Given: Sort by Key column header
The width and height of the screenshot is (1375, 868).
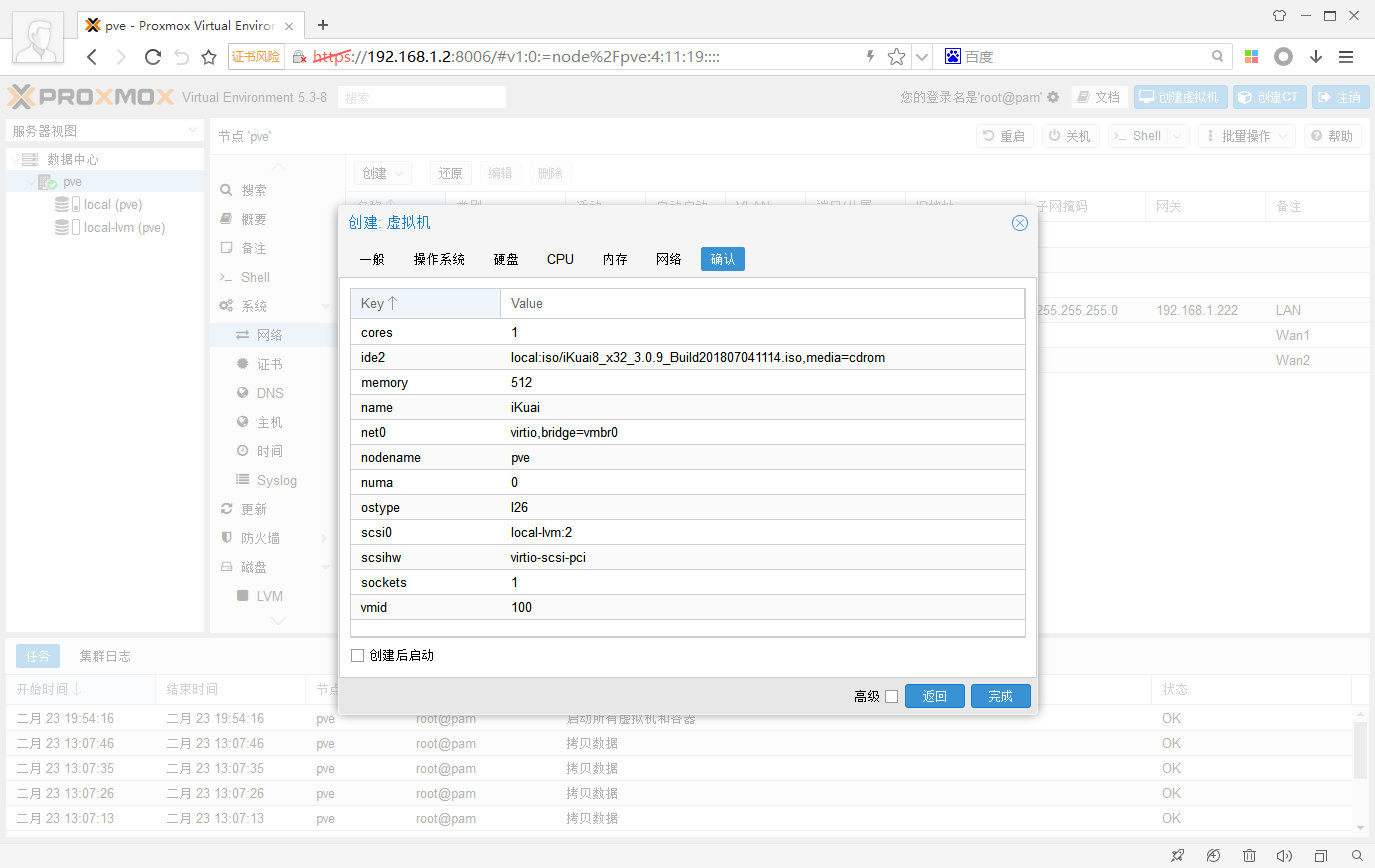Looking at the screenshot, I should point(425,303).
